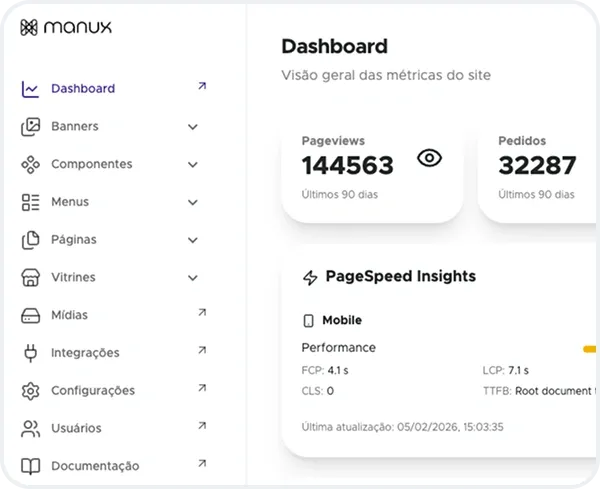Open the Documentação link
Viewport: 600px width, 489px height.
(95, 466)
